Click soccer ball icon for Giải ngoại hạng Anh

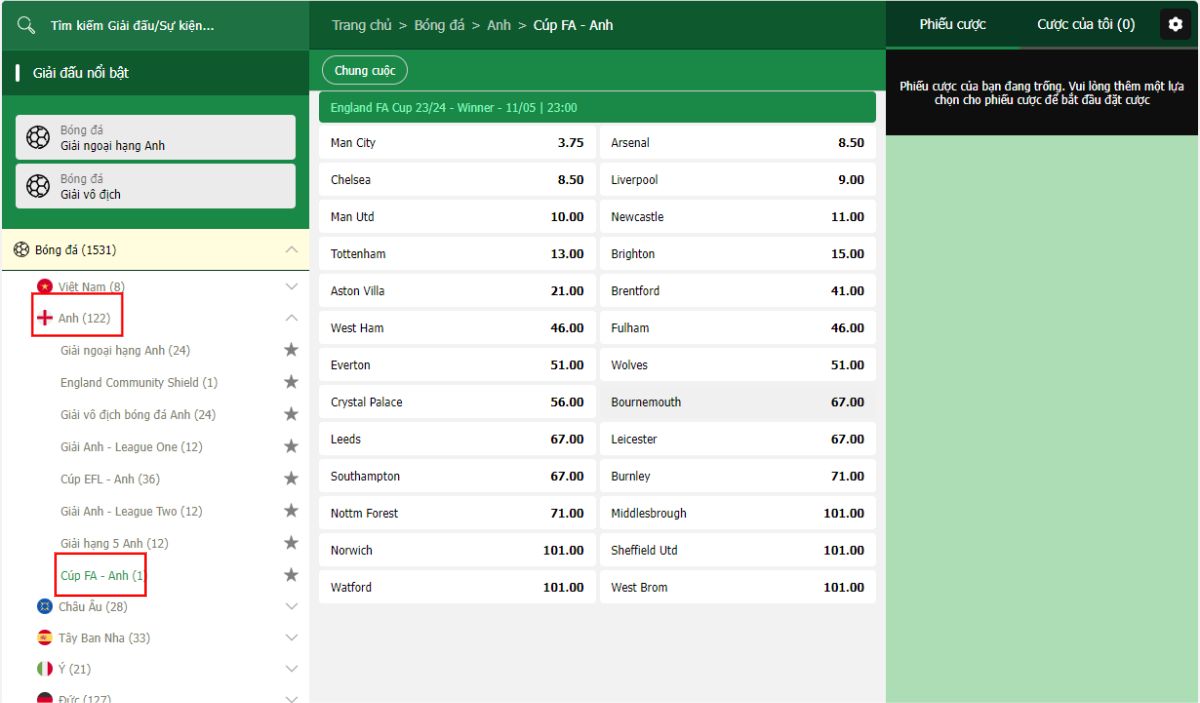point(38,137)
